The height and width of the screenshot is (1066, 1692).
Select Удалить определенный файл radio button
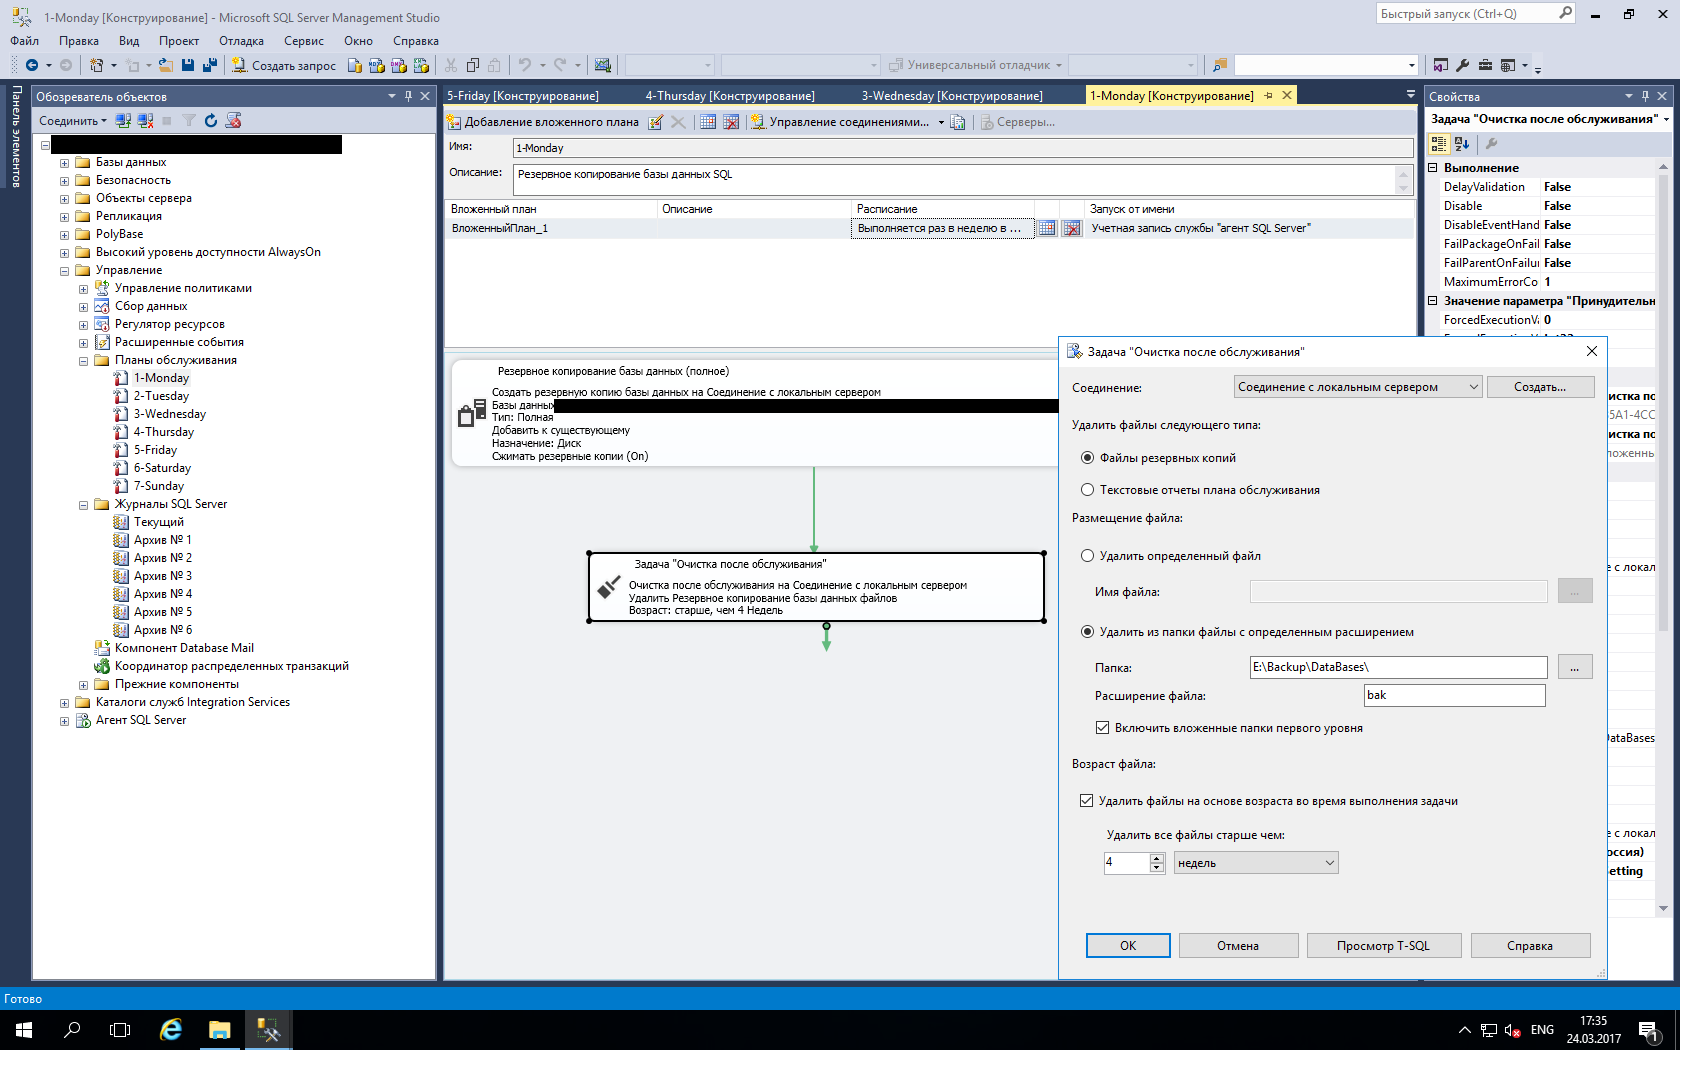click(x=1088, y=556)
